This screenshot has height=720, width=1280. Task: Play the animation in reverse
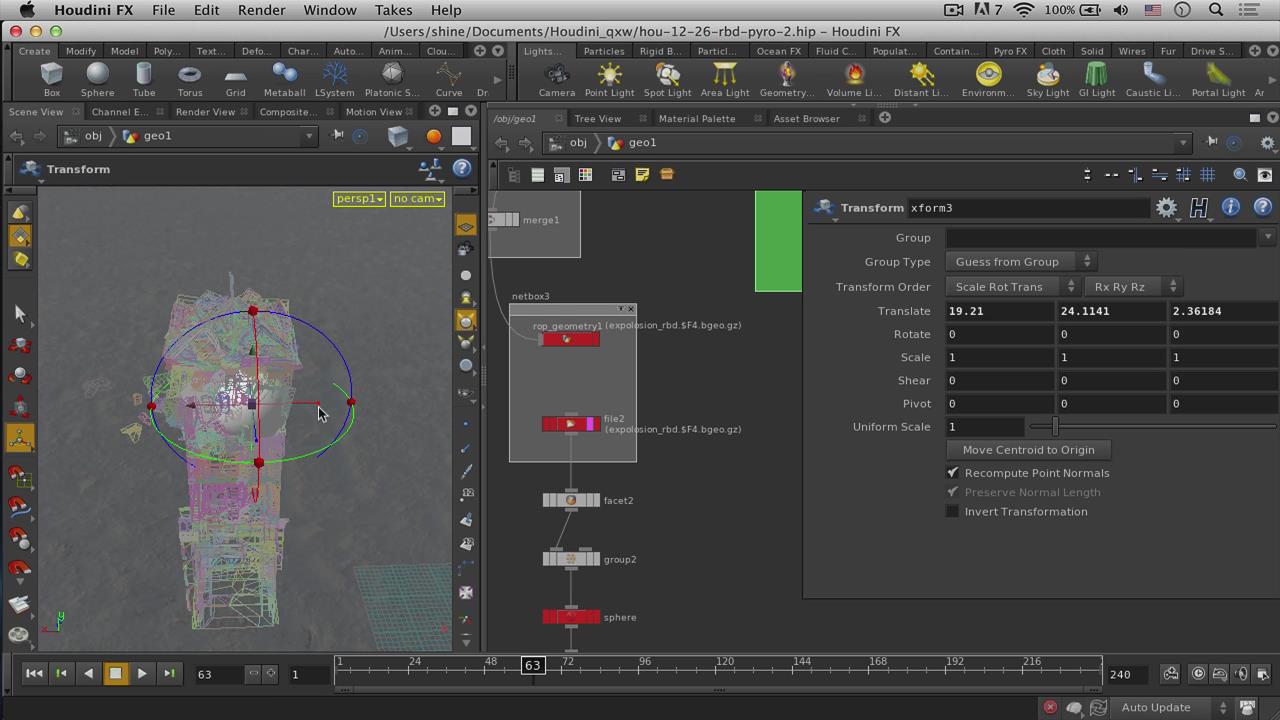click(x=88, y=673)
